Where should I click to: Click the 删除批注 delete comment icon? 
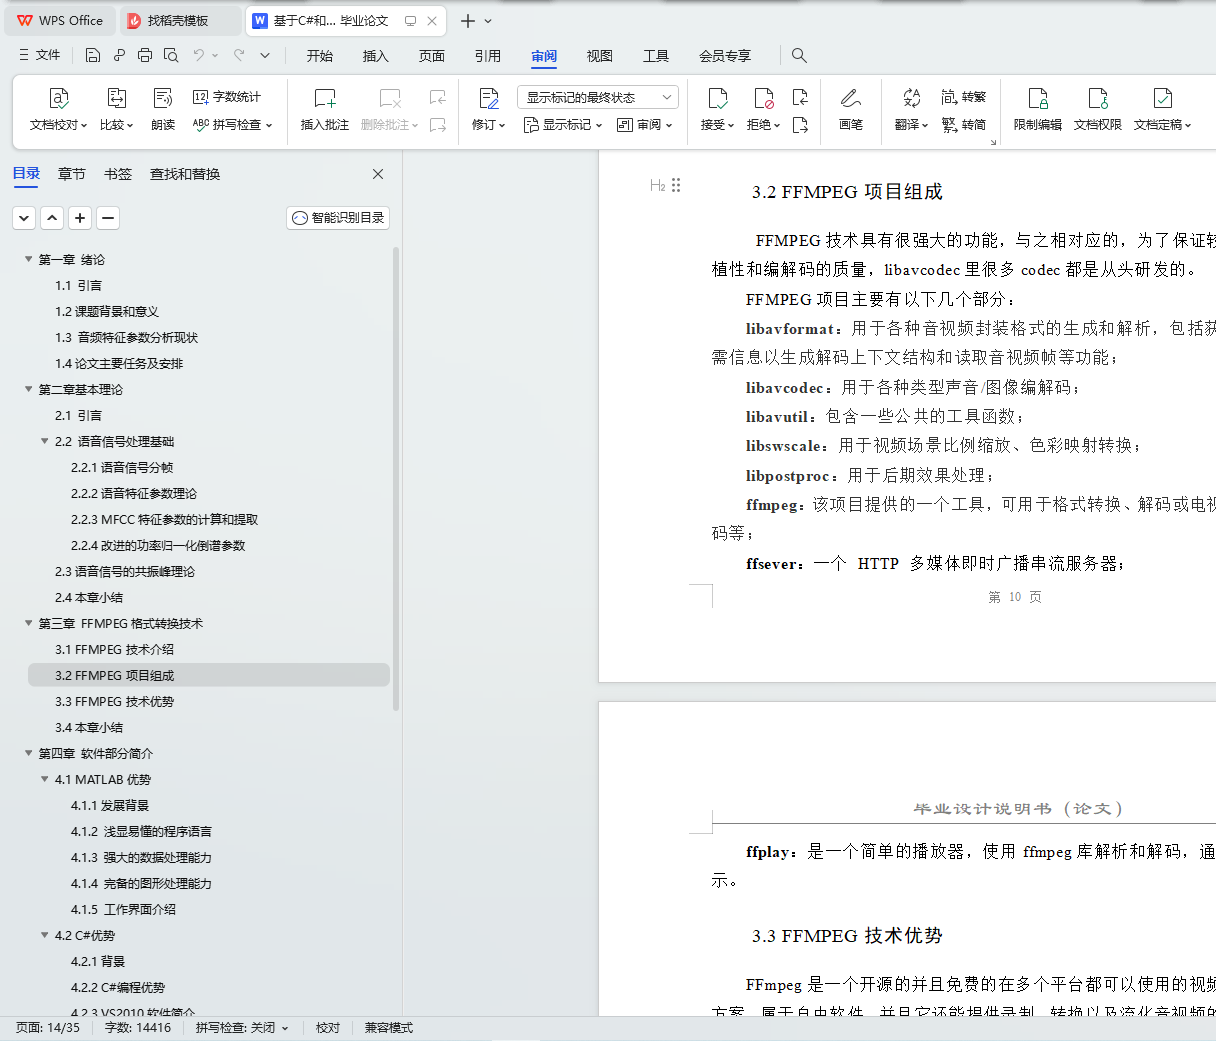coord(390,98)
